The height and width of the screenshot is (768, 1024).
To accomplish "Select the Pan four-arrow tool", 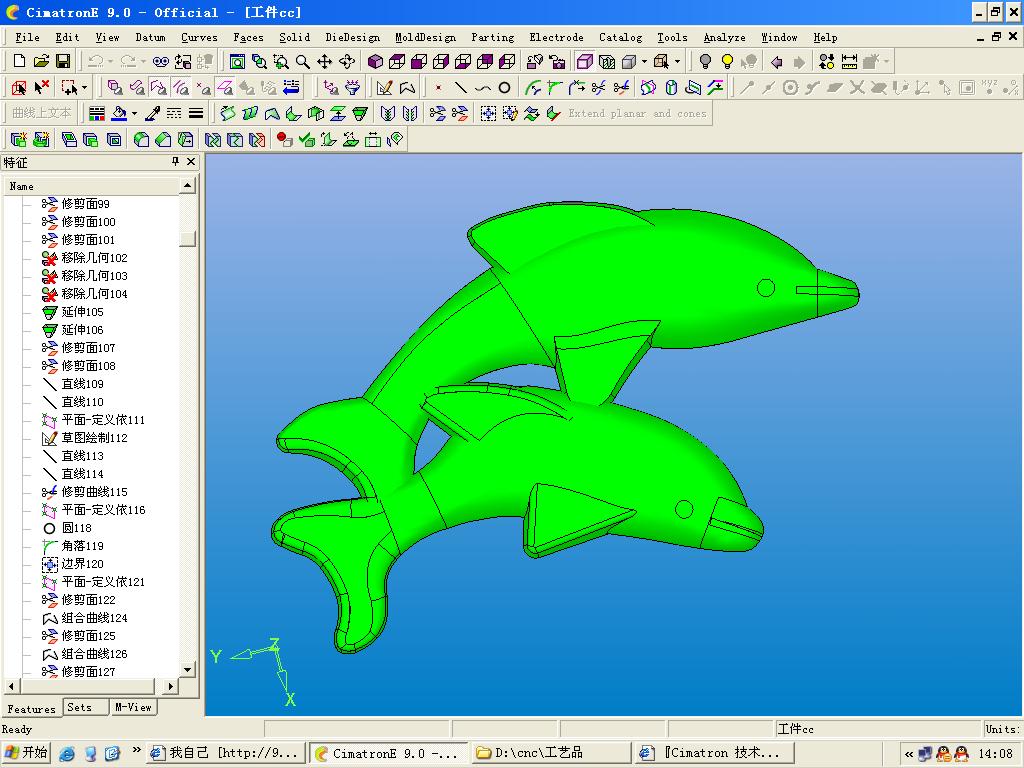I will coord(325,61).
